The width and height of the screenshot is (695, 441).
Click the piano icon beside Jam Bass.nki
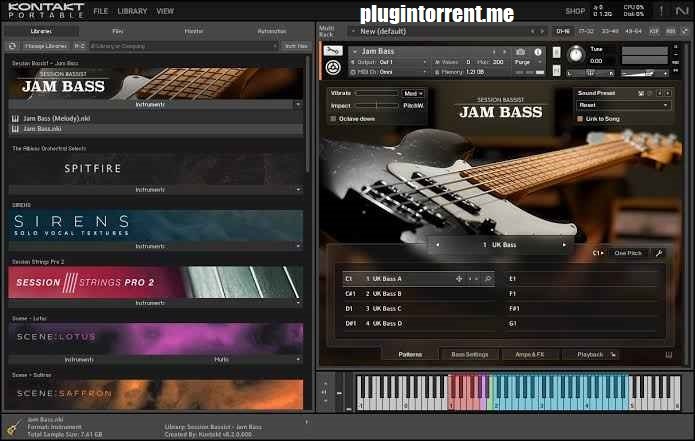pos(16,129)
